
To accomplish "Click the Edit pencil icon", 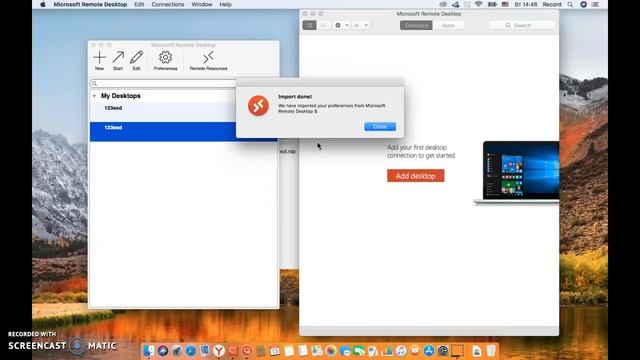I will [x=136, y=58].
